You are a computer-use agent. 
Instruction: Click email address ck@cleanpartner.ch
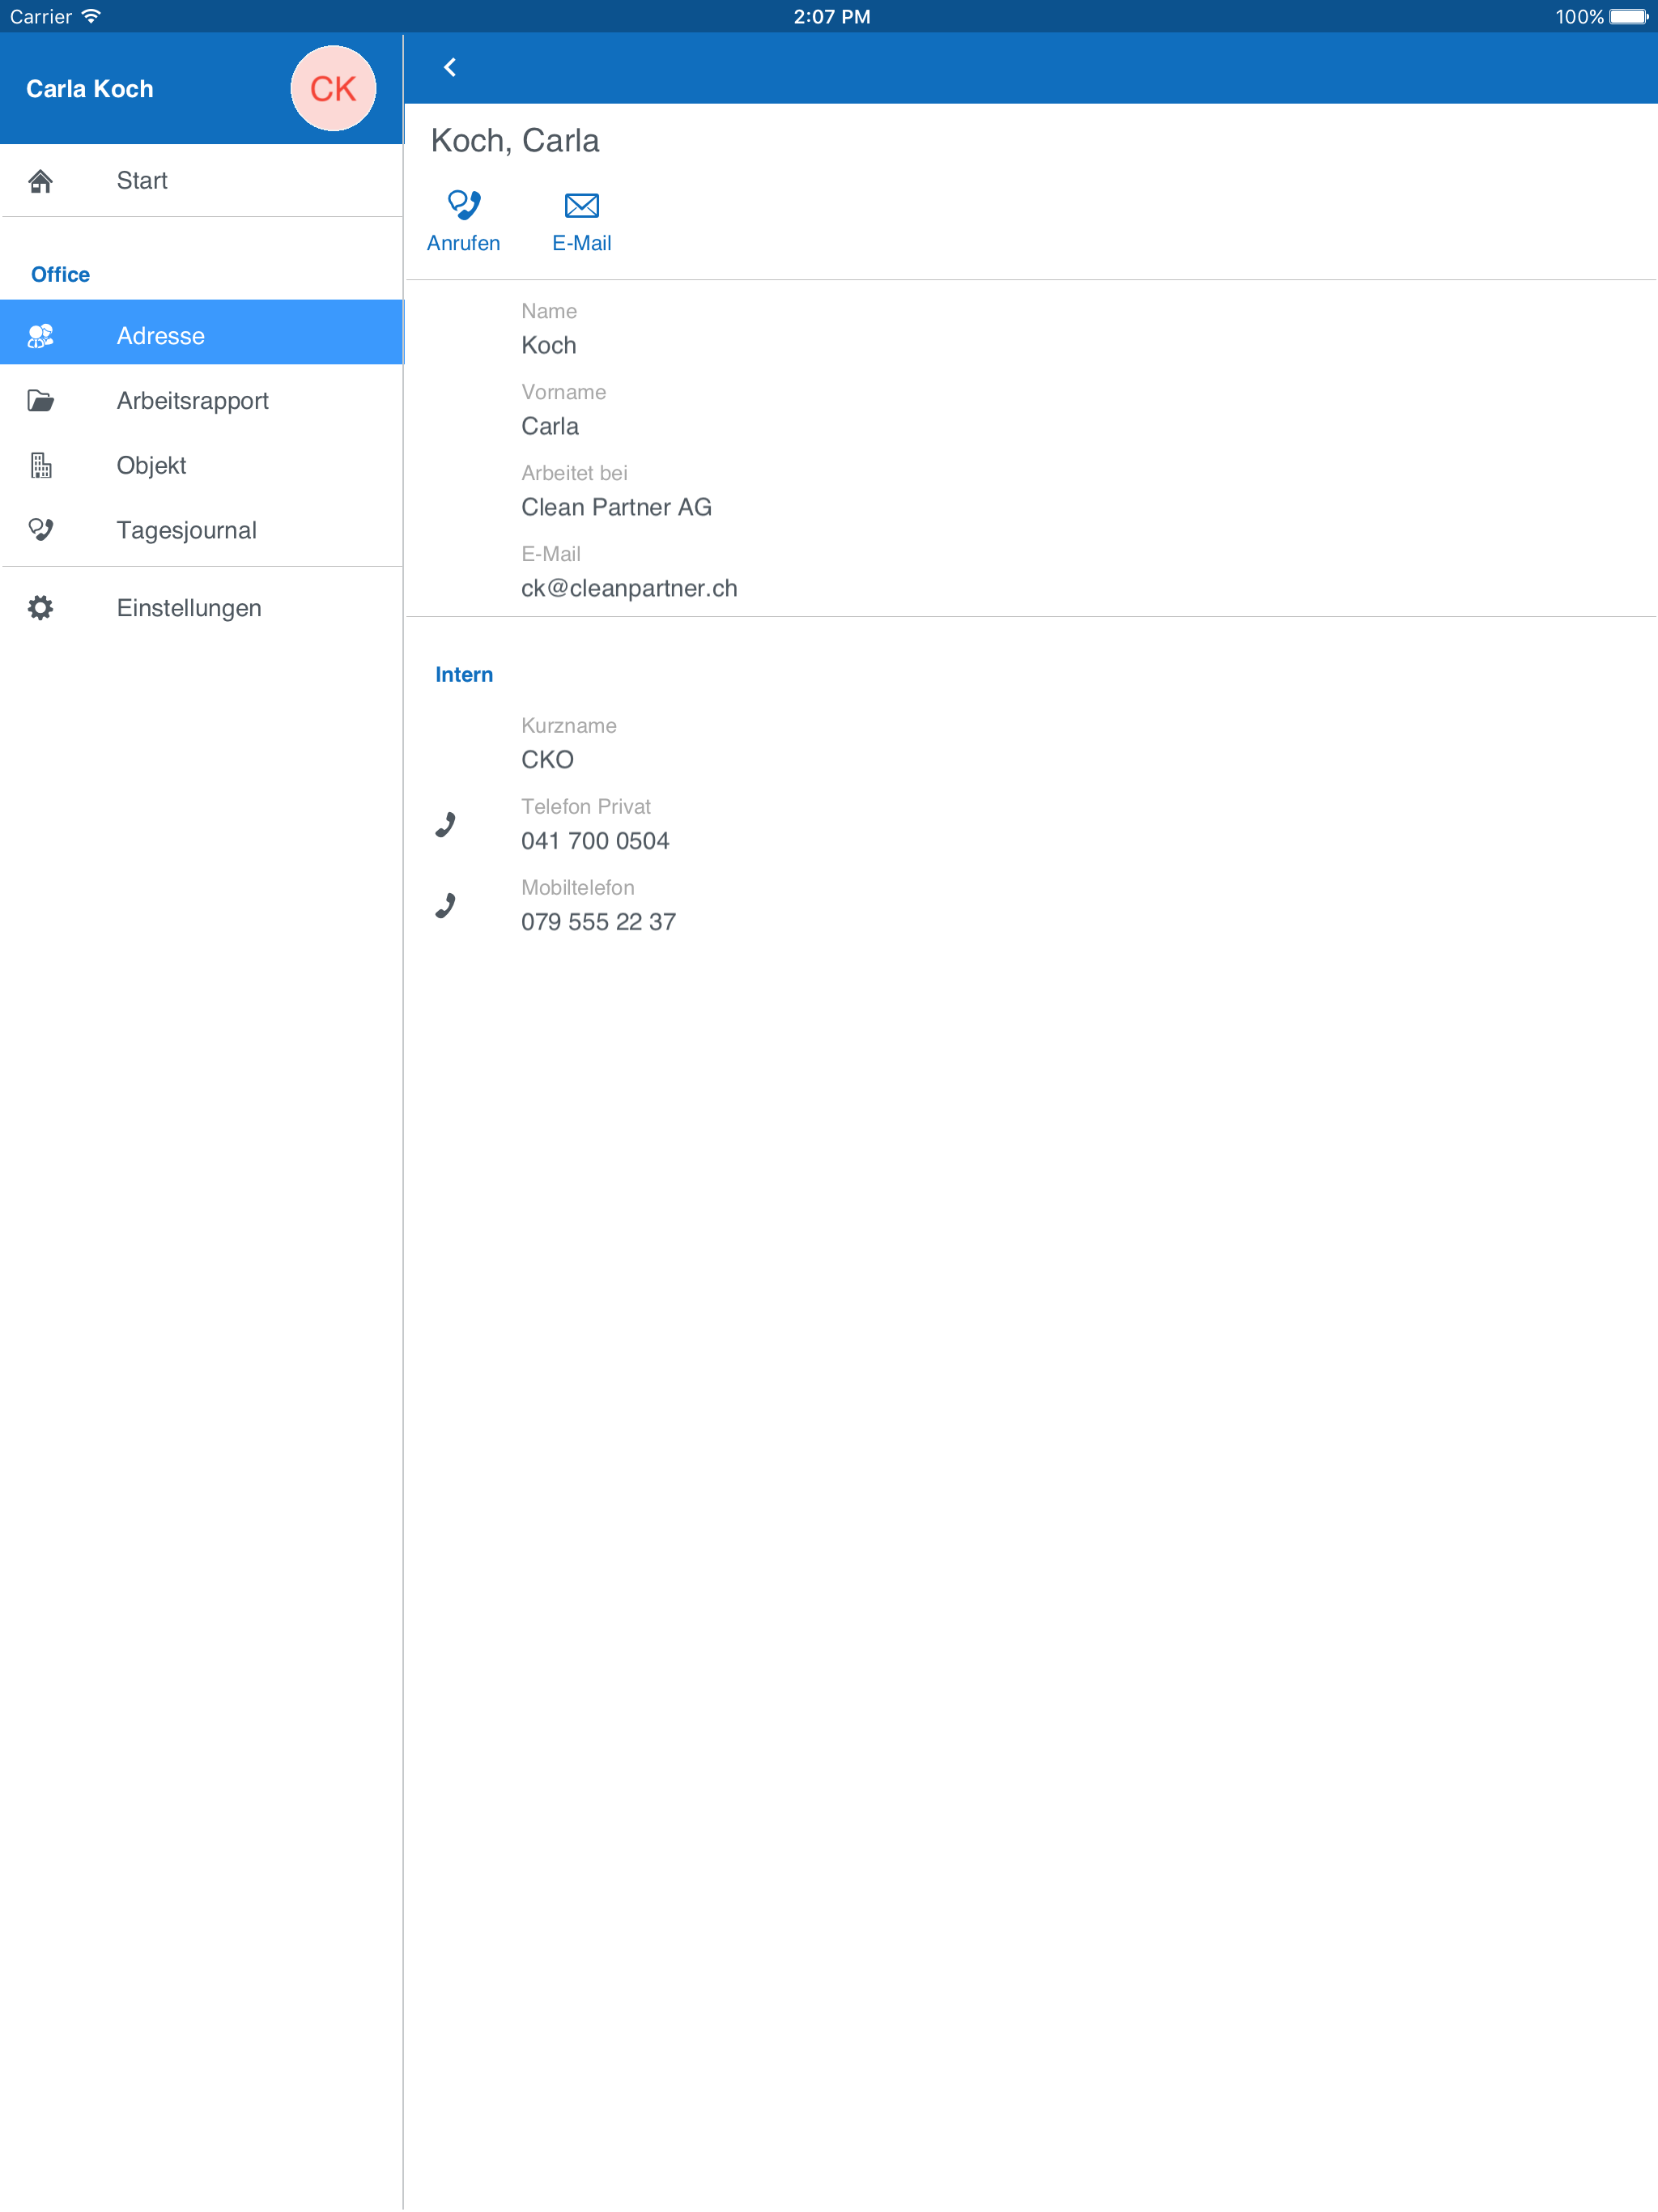pyautogui.click(x=629, y=588)
